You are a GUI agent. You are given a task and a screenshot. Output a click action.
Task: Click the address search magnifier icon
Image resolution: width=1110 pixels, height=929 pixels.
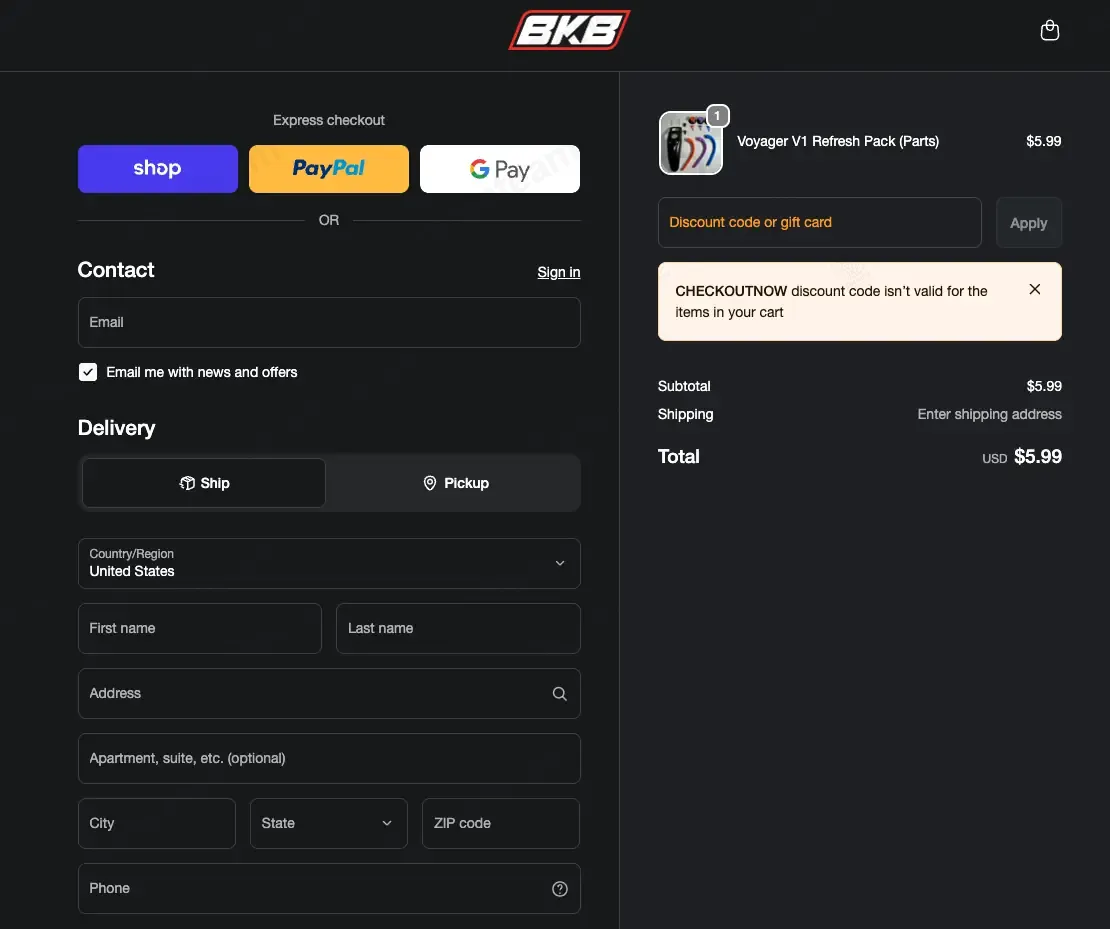(559, 694)
